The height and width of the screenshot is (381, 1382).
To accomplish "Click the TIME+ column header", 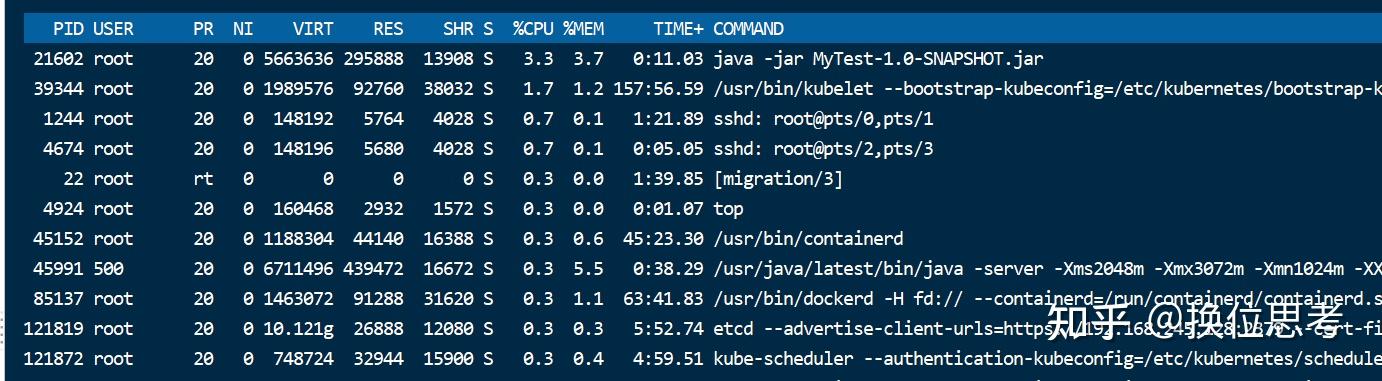I will 678,29.
